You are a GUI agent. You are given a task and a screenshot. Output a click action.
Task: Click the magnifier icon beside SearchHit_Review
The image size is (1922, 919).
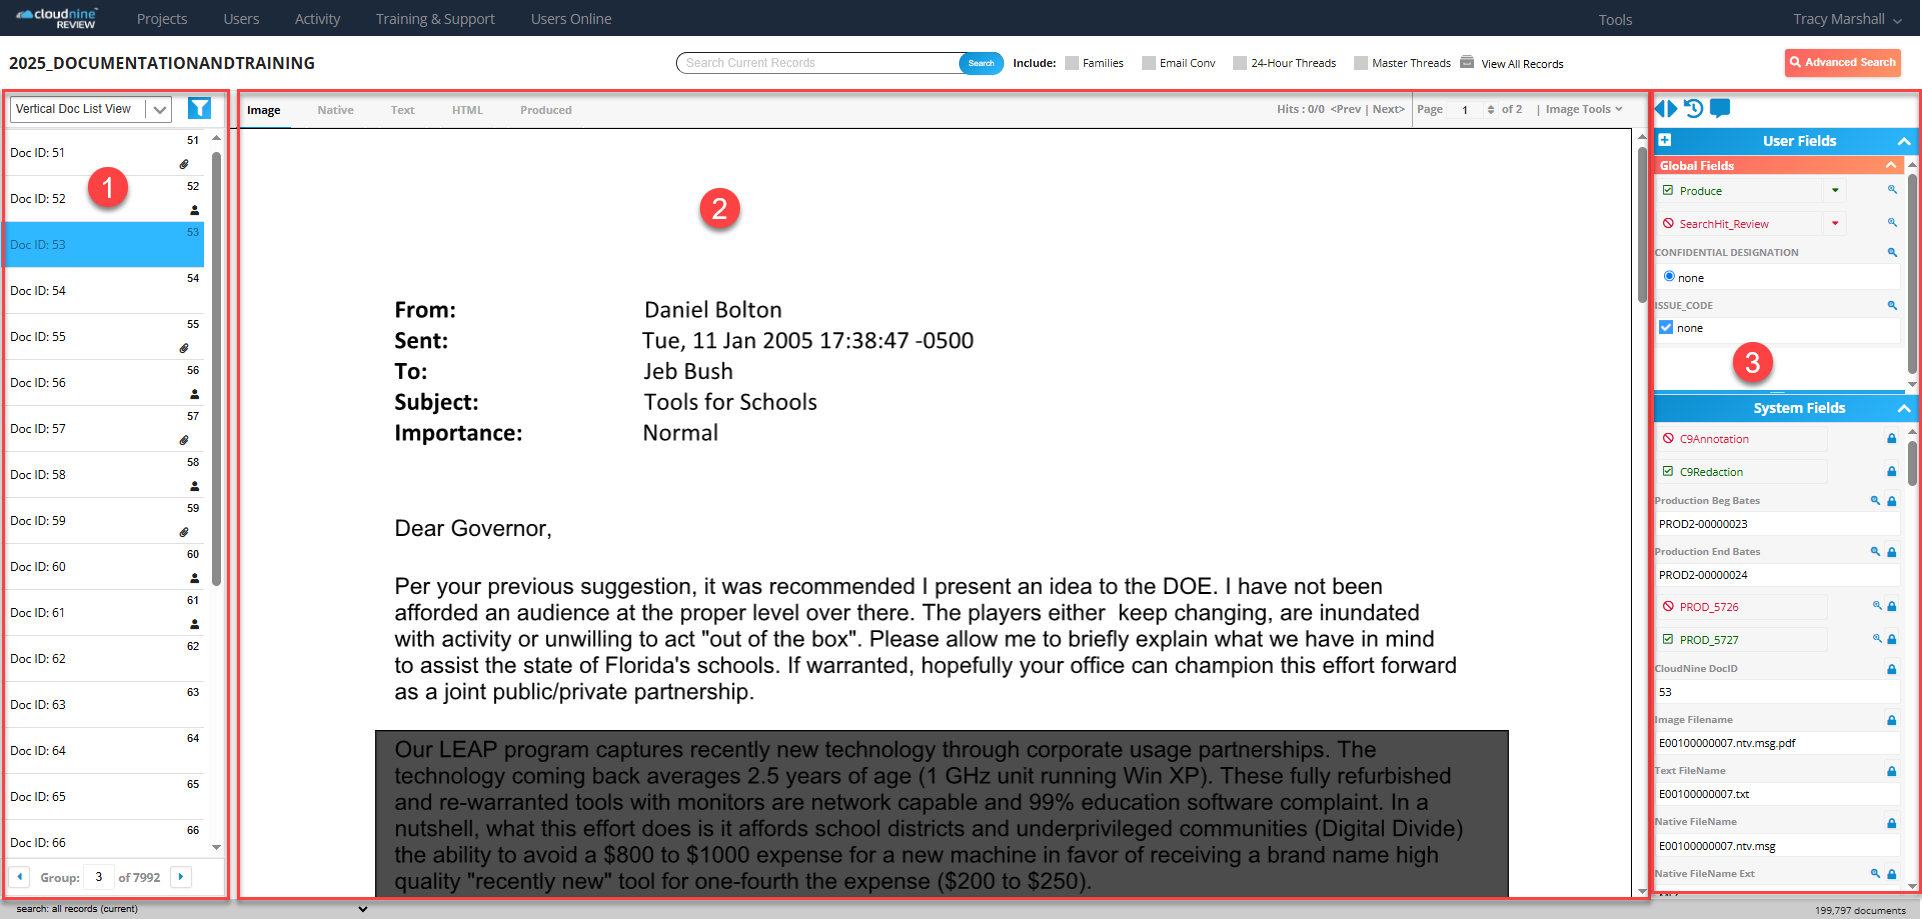click(1891, 223)
